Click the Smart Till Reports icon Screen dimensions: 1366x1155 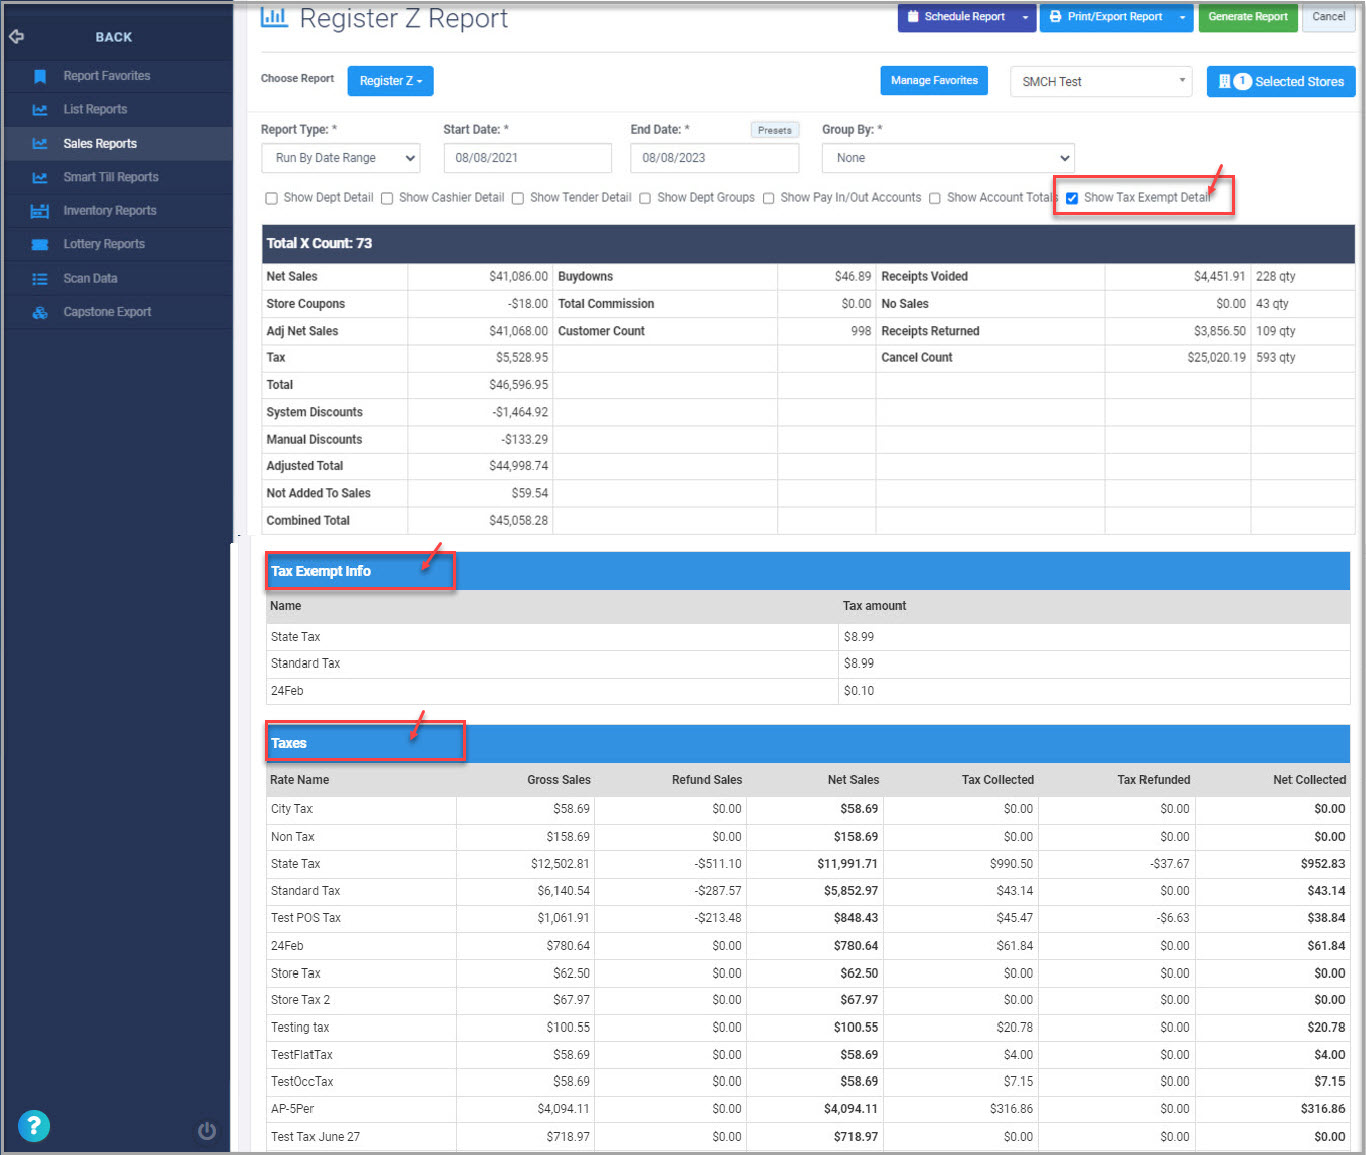point(40,177)
